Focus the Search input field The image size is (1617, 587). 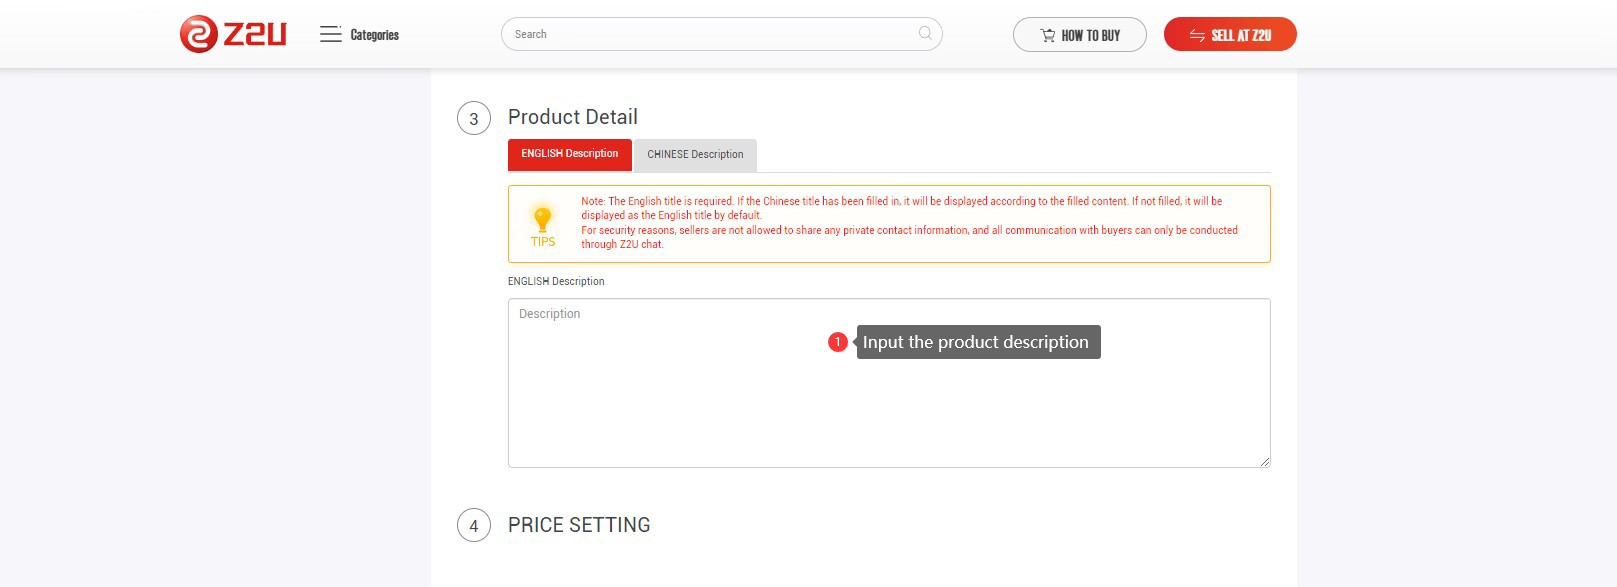pyautogui.click(x=710, y=34)
